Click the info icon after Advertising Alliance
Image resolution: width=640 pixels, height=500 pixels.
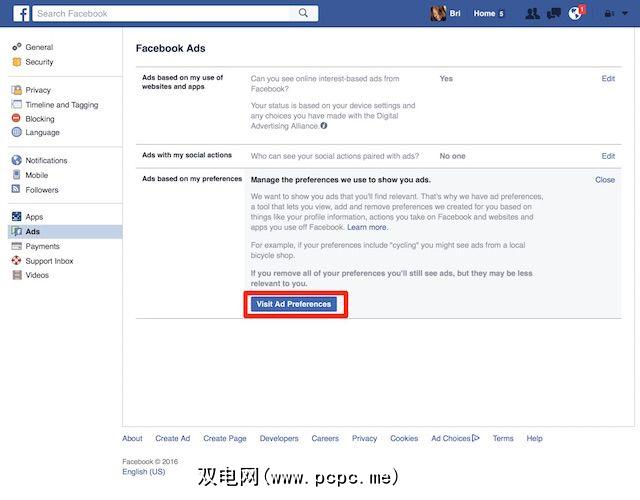pyautogui.click(x=324, y=126)
